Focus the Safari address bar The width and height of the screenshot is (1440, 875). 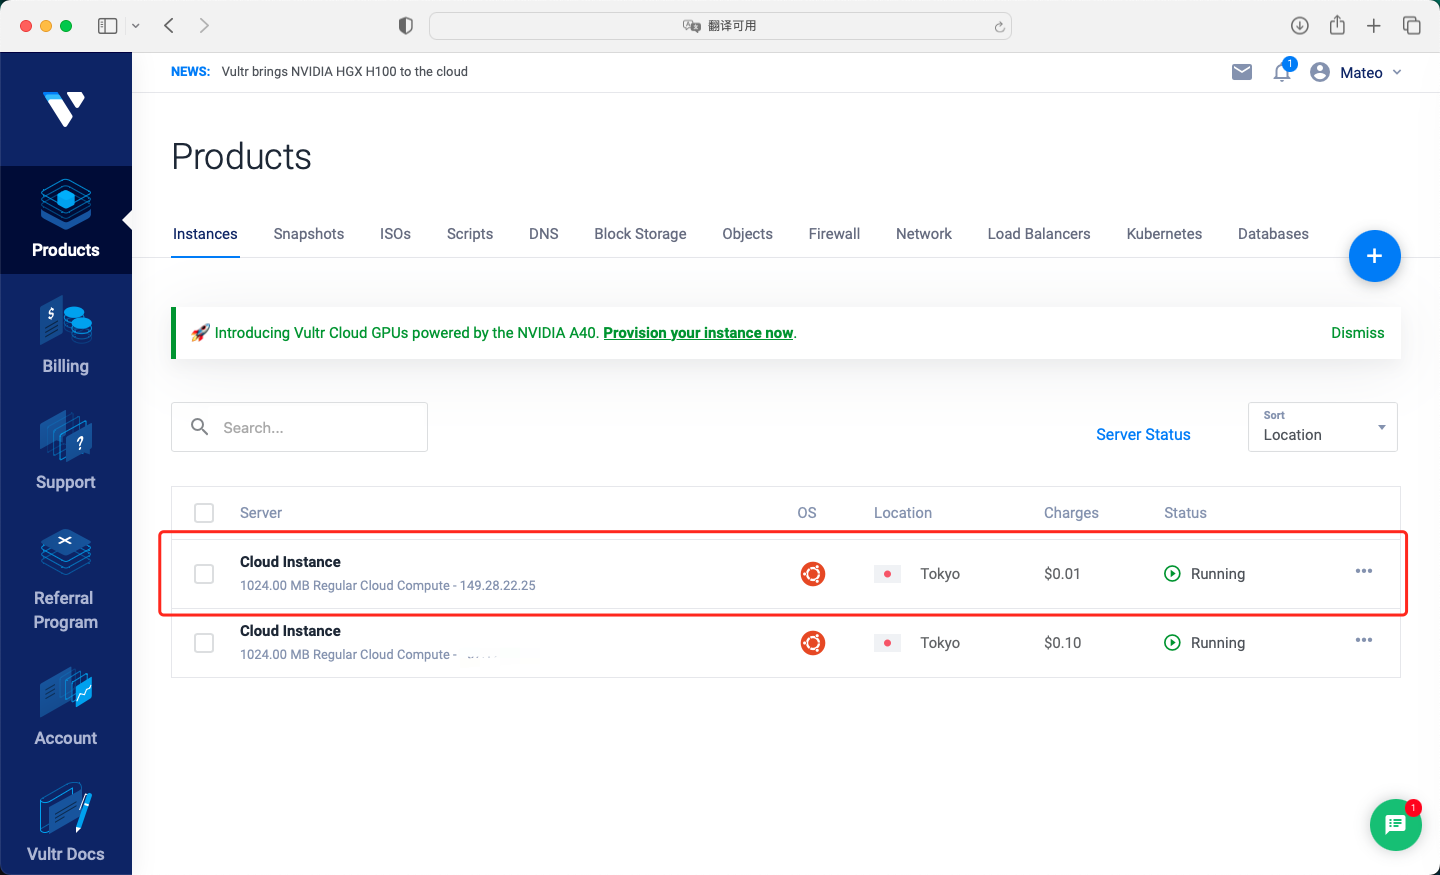(720, 26)
